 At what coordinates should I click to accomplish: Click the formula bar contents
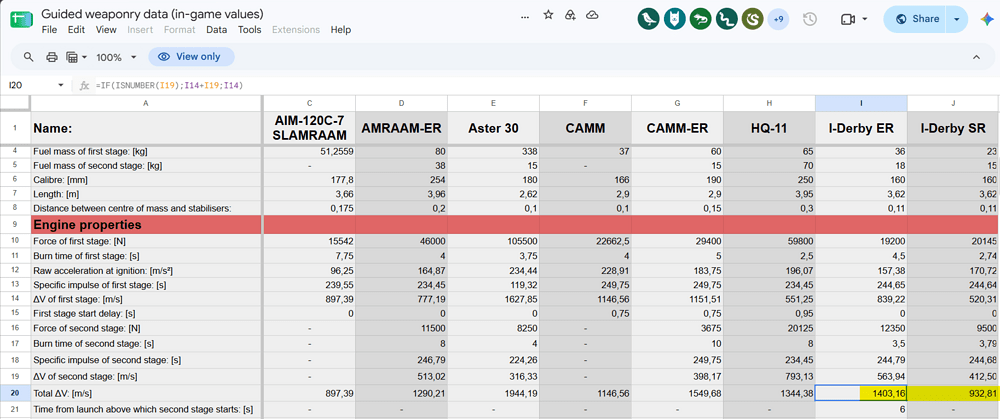170,85
